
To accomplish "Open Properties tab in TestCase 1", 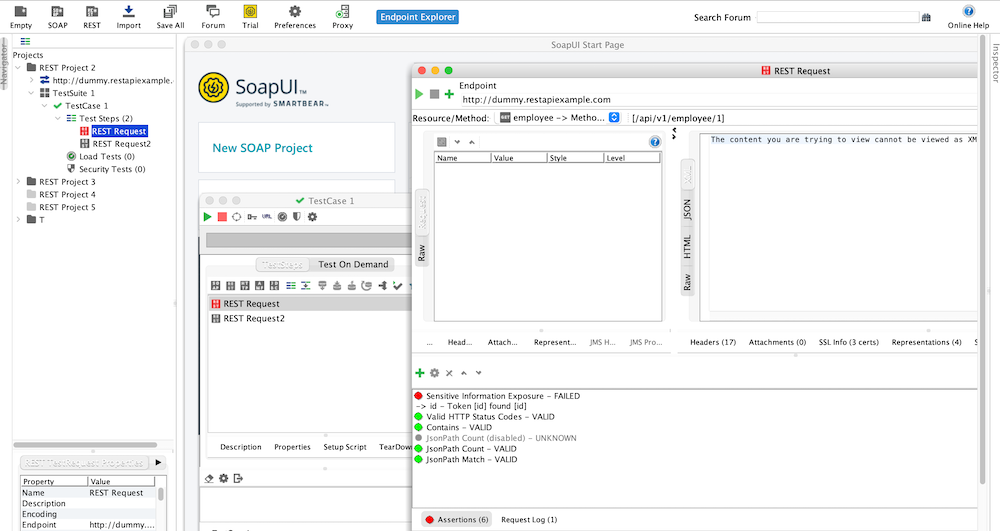I will (x=292, y=447).
